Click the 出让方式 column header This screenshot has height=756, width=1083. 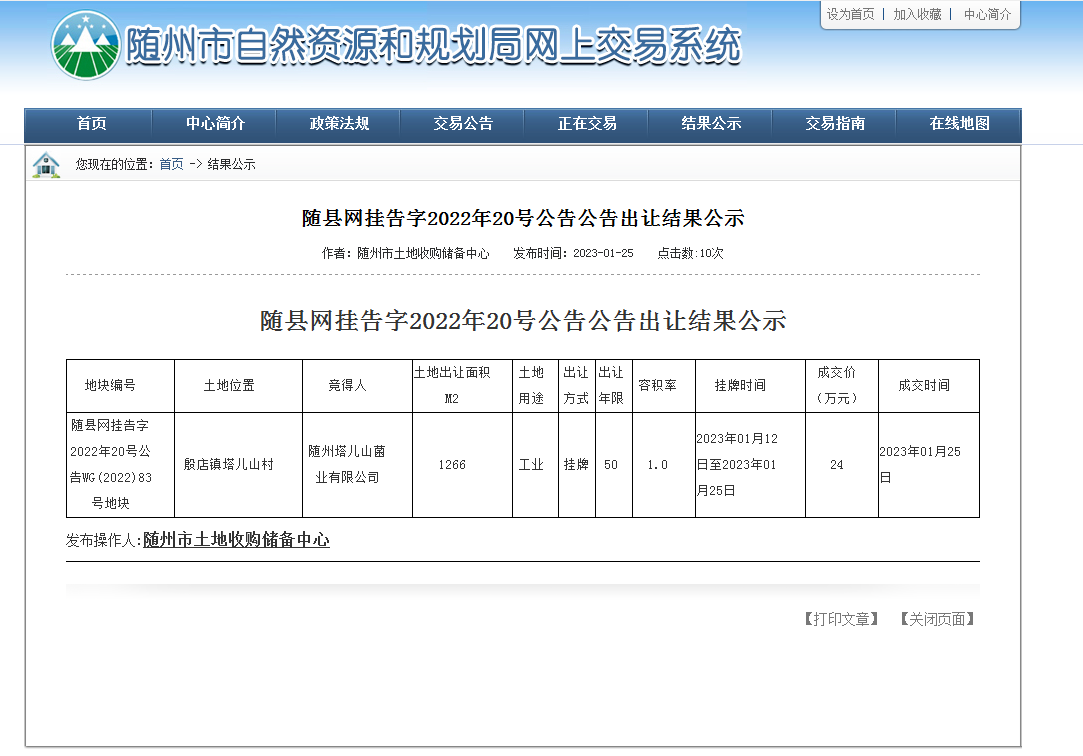575,385
